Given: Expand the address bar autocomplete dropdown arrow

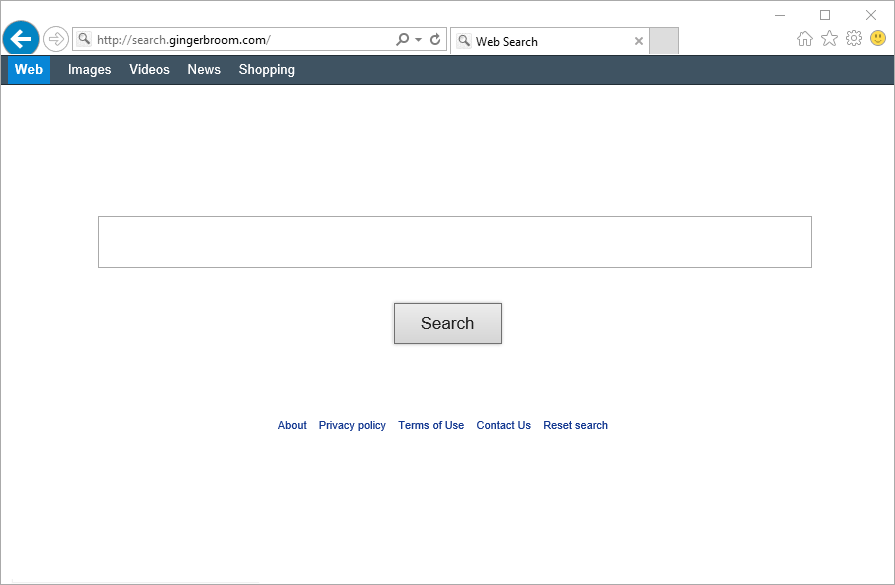Looking at the screenshot, I should coord(418,39).
